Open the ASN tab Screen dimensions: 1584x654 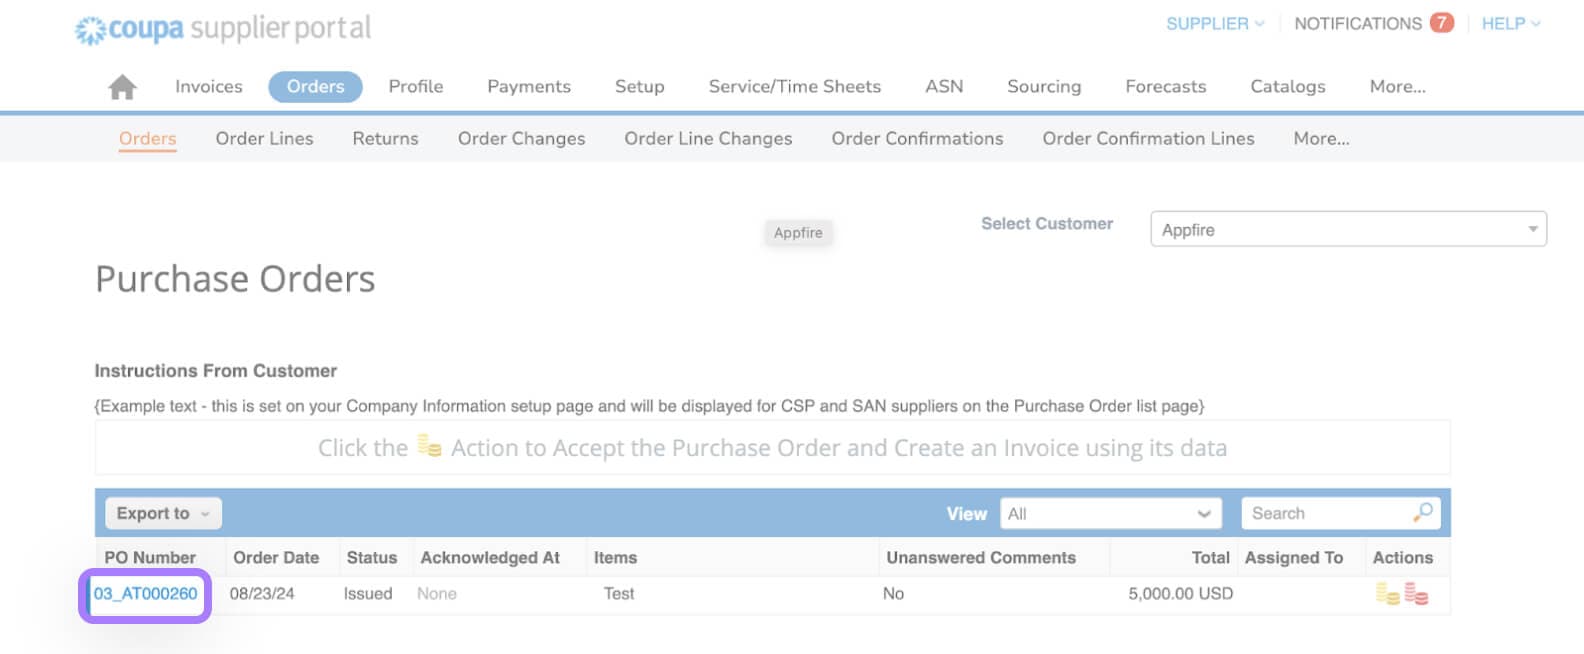[x=944, y=87]
